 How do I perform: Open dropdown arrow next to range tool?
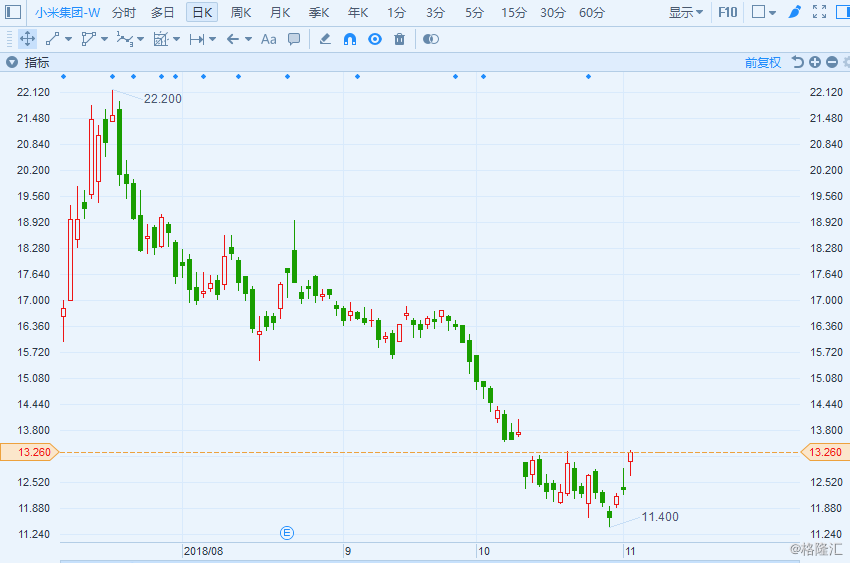(x=212, y=39)
